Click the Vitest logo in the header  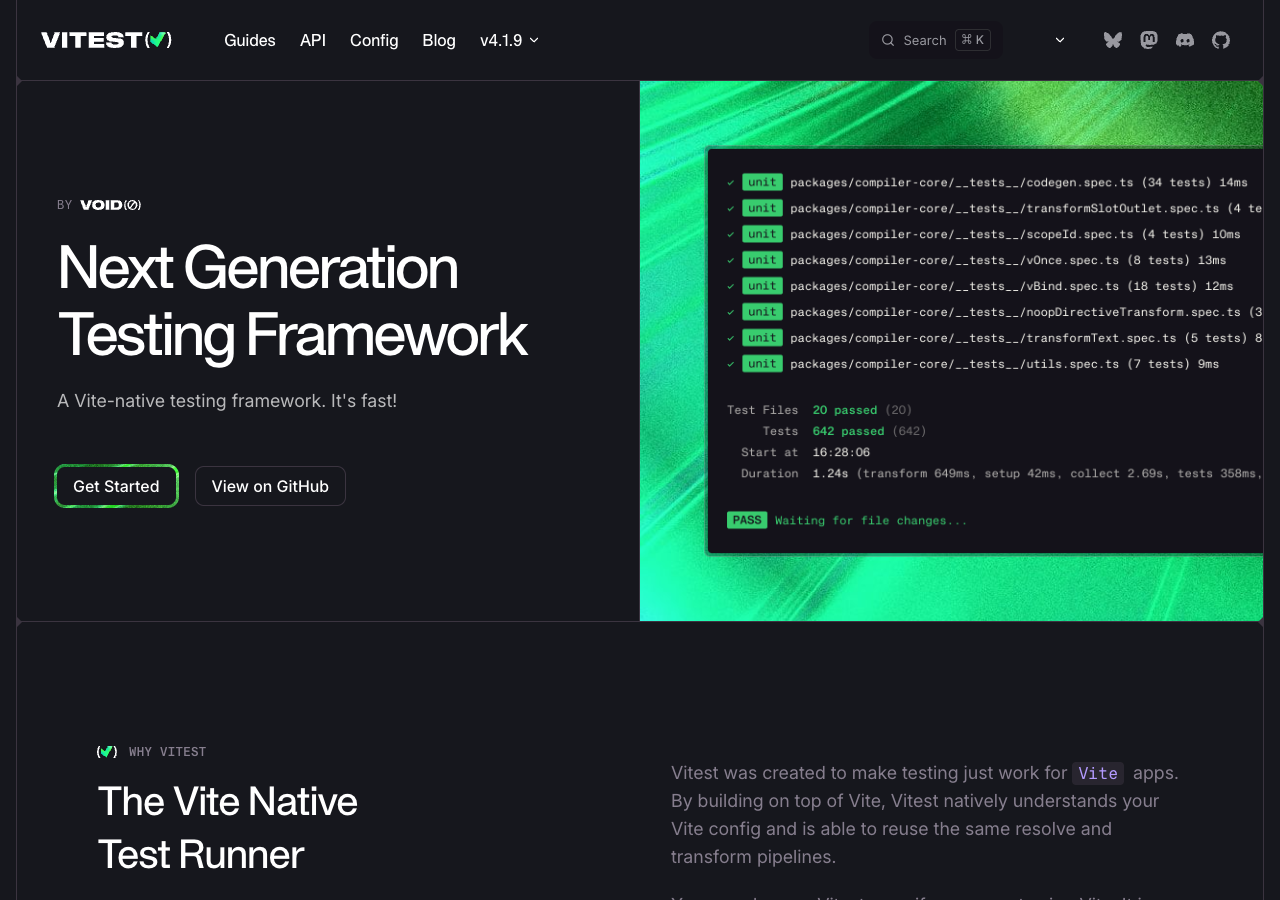(x=106, y=40)
